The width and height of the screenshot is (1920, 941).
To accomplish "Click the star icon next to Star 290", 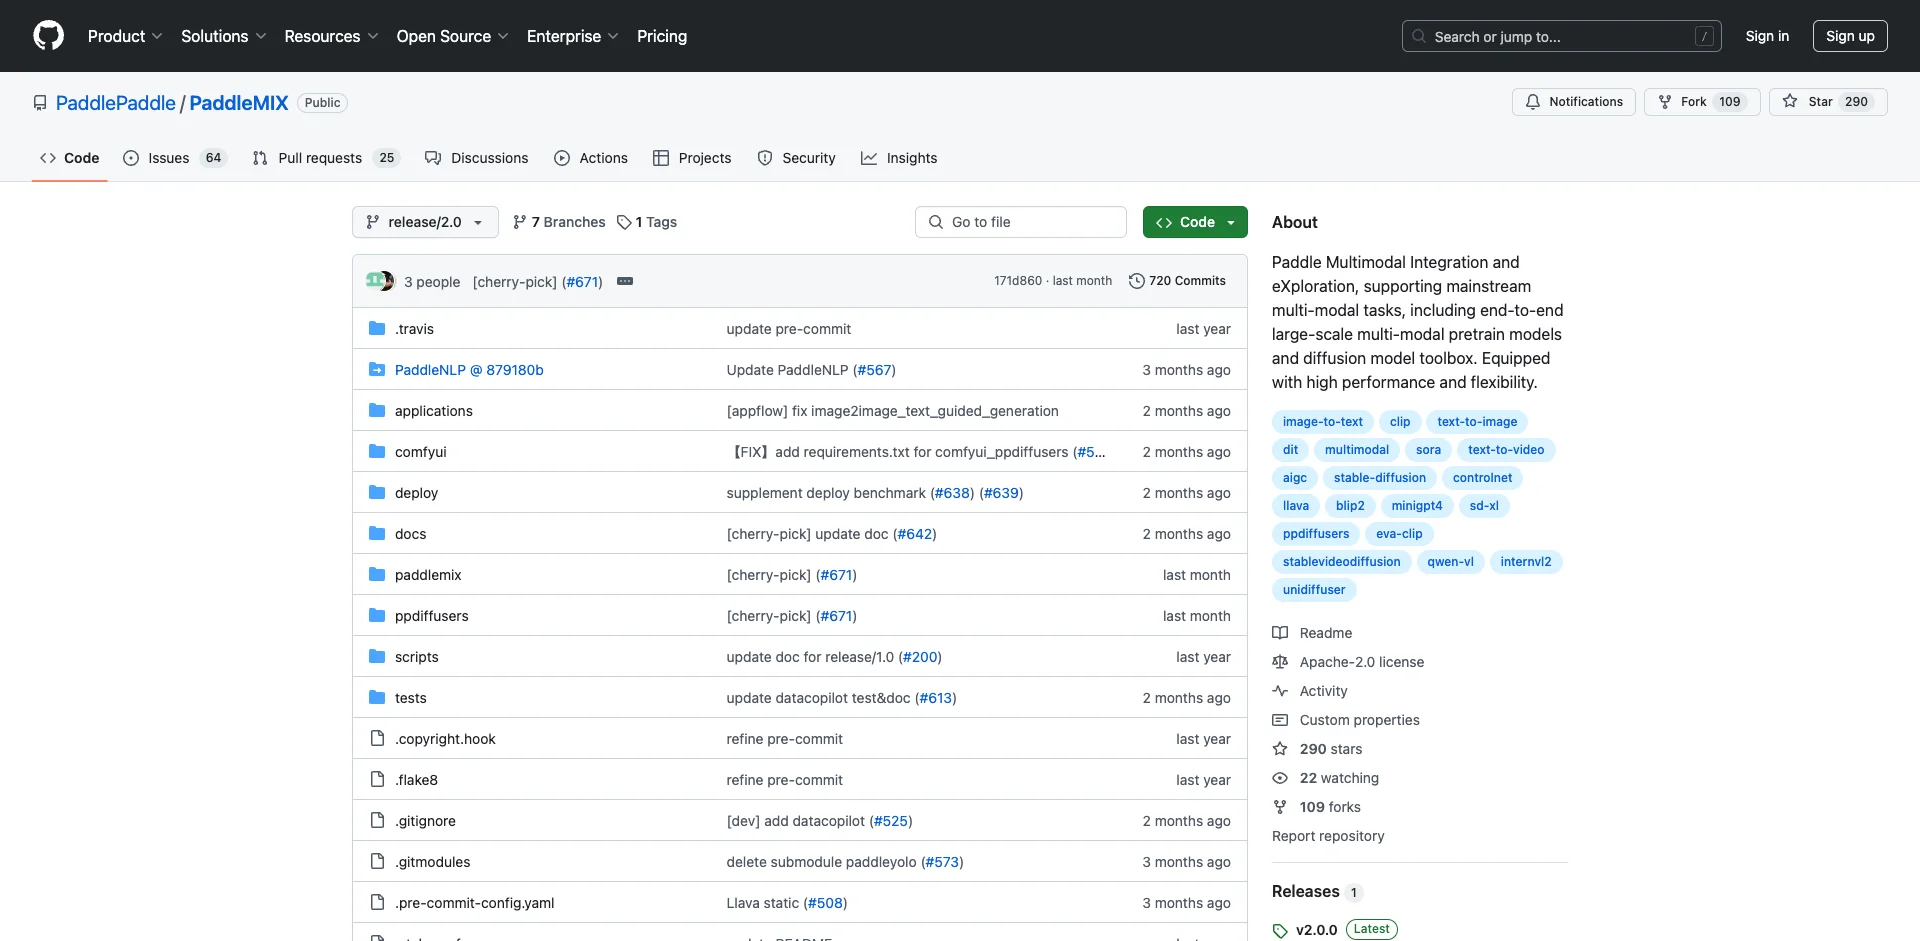I will click(x=1790, y=102).
